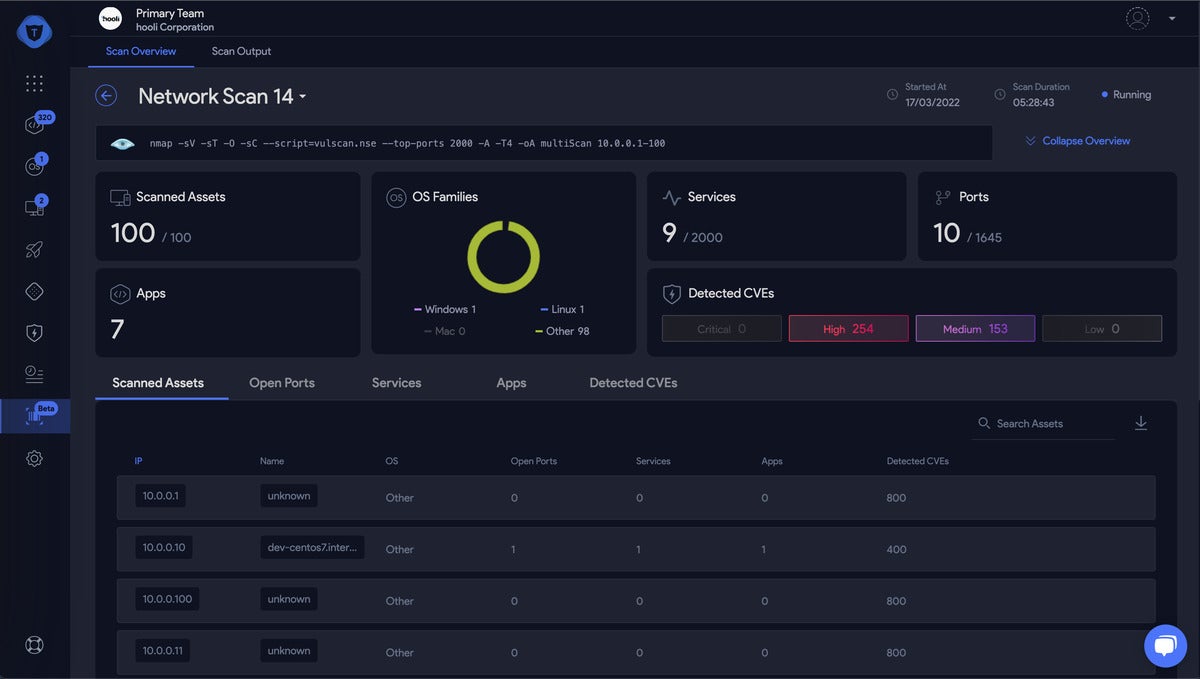1200x679 pixels.
Task: Click the Mac 0 legend entry
Action: pos(445,331)
